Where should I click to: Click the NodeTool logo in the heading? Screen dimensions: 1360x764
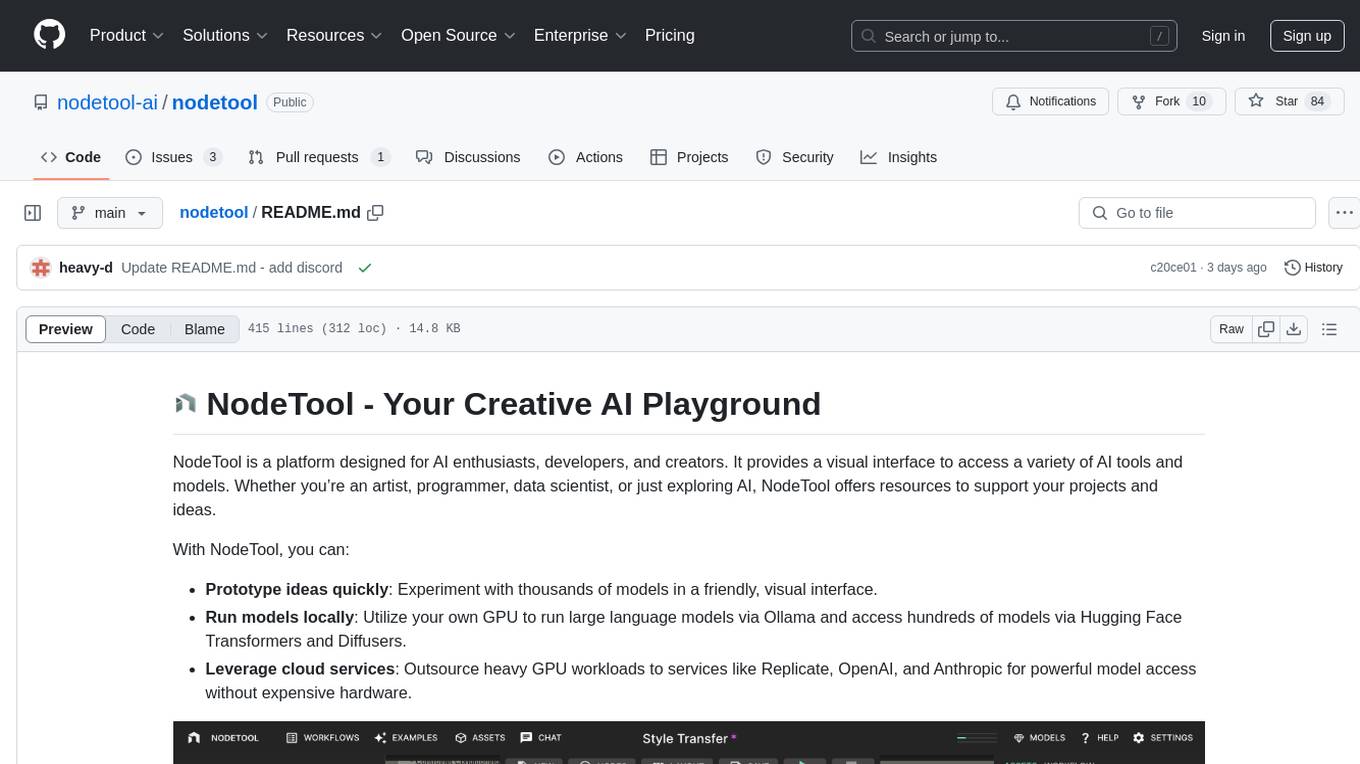[x=186, y=404]
